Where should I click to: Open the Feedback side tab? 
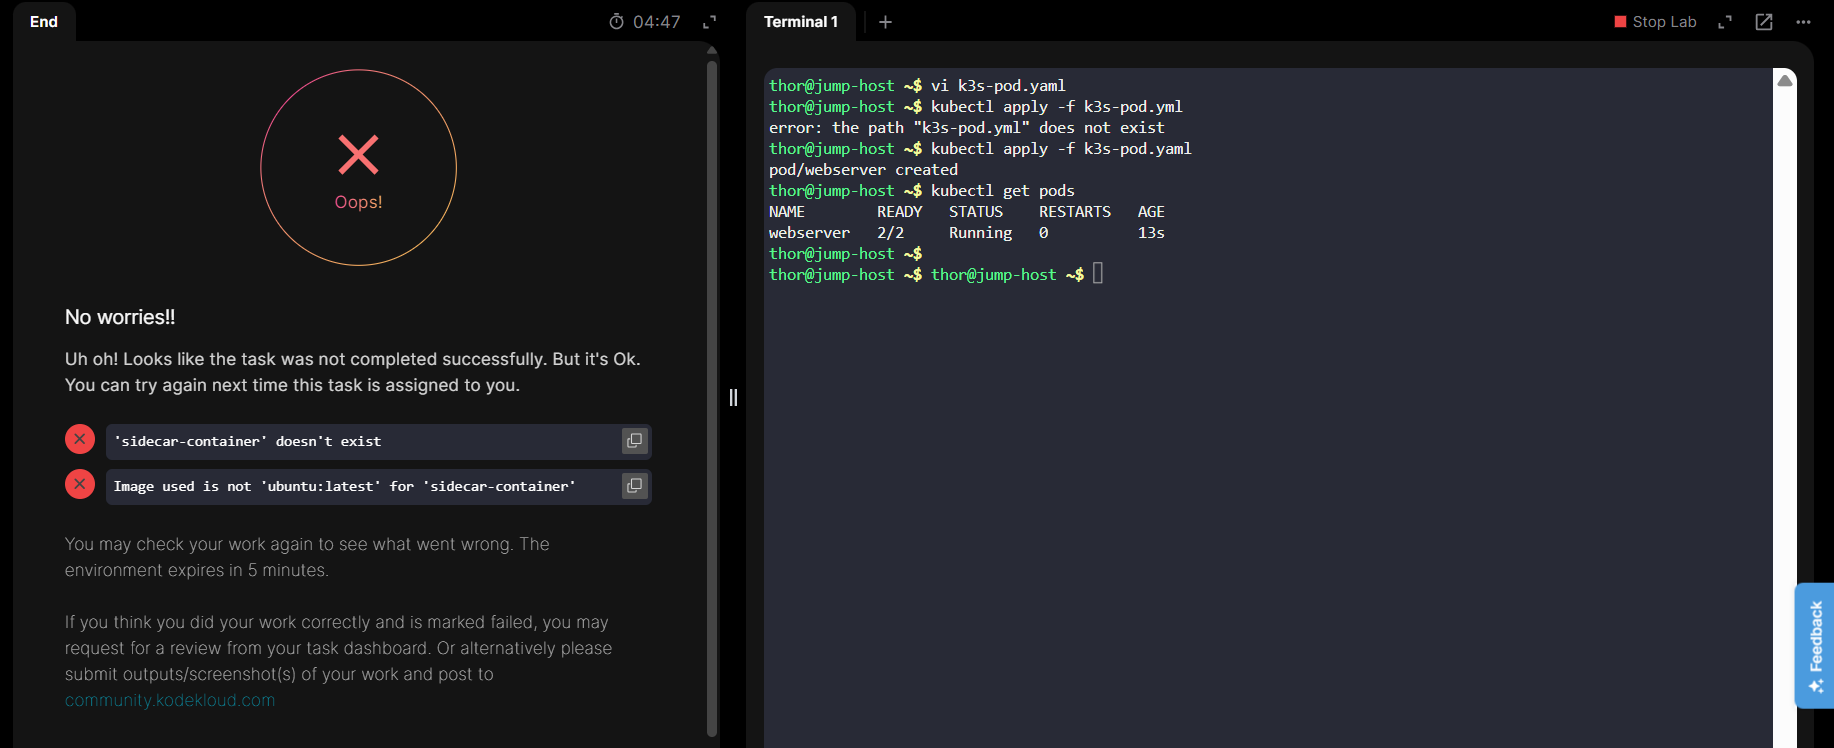[1815, 646]
